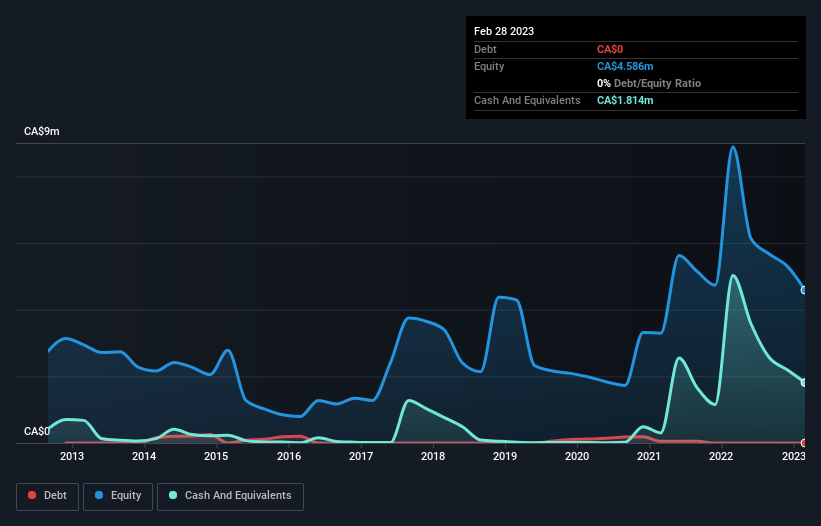The height and width of the screenshot is (526, 821).
Task: Select the Cash end-point marker on chart
Action: click(x=804, y=383)
